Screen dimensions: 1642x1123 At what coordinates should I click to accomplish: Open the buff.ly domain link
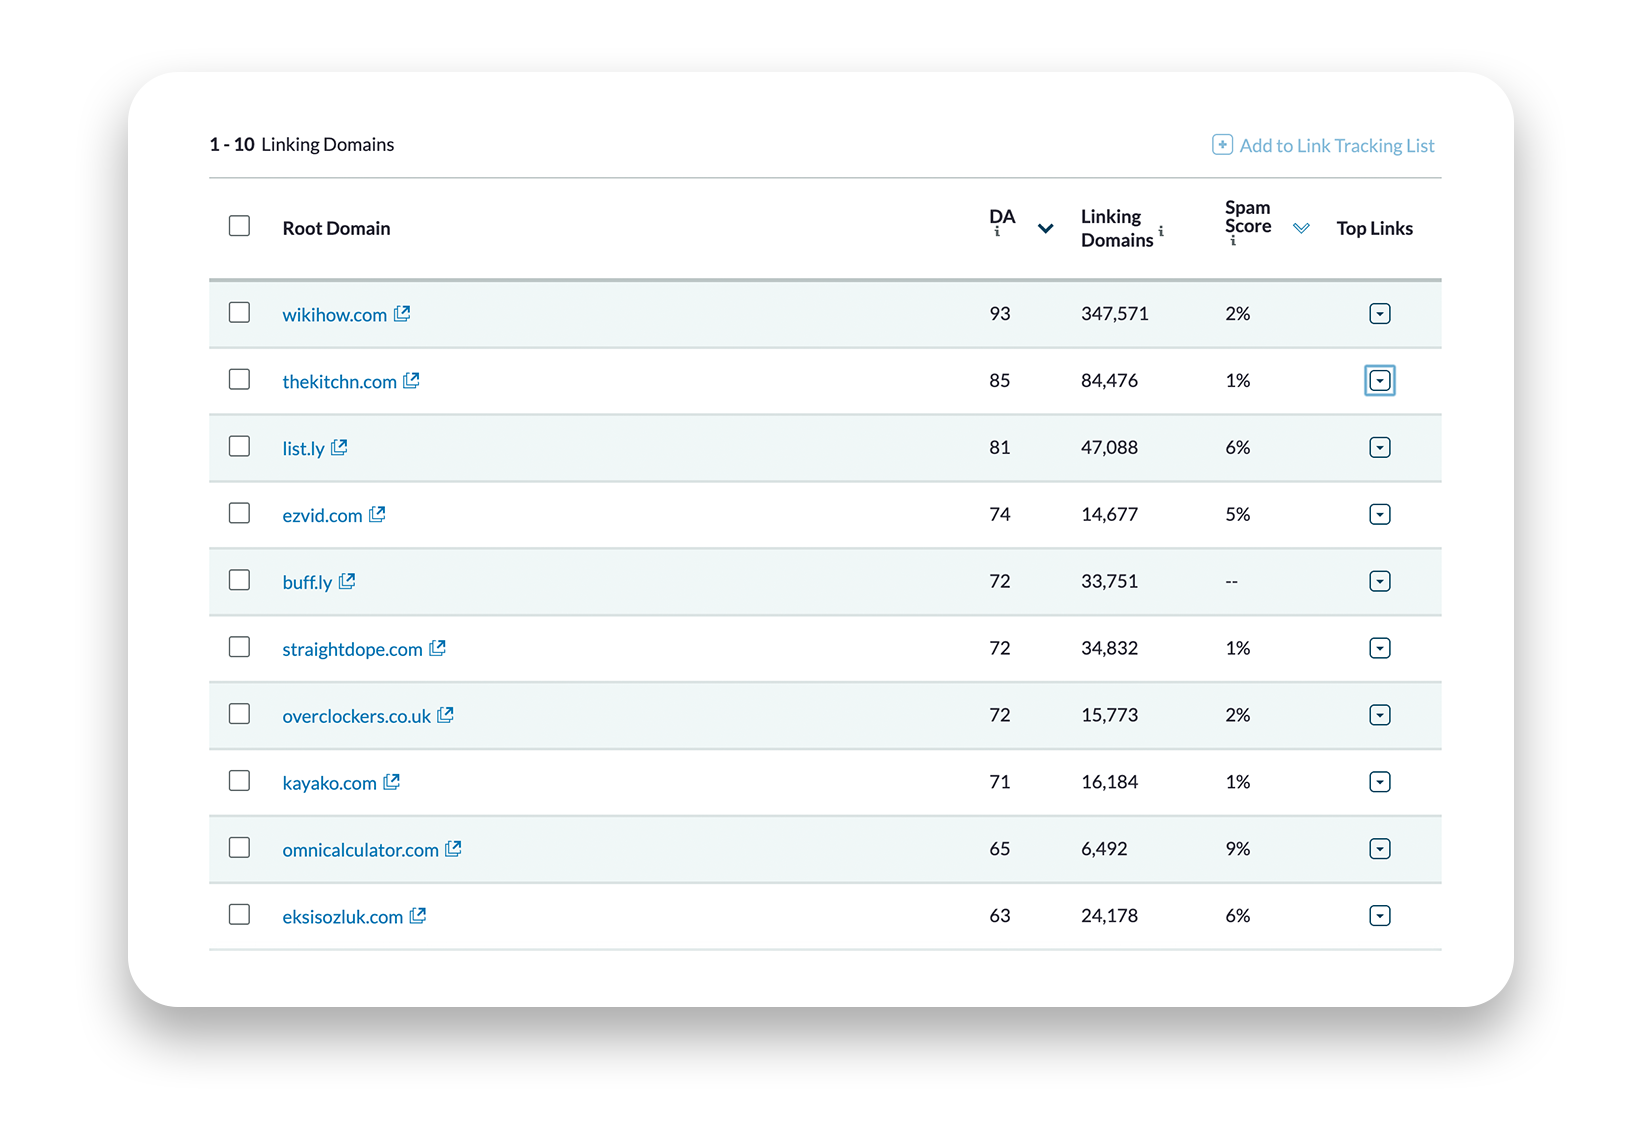[x=307, y=583]
